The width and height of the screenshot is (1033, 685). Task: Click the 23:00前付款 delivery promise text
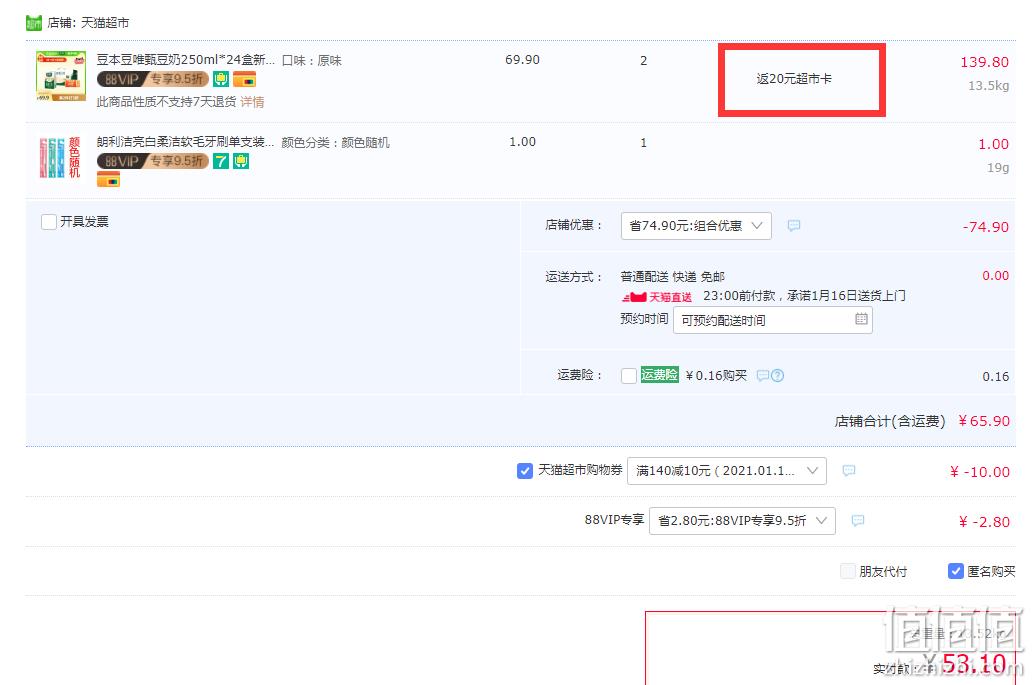(804, 296)
